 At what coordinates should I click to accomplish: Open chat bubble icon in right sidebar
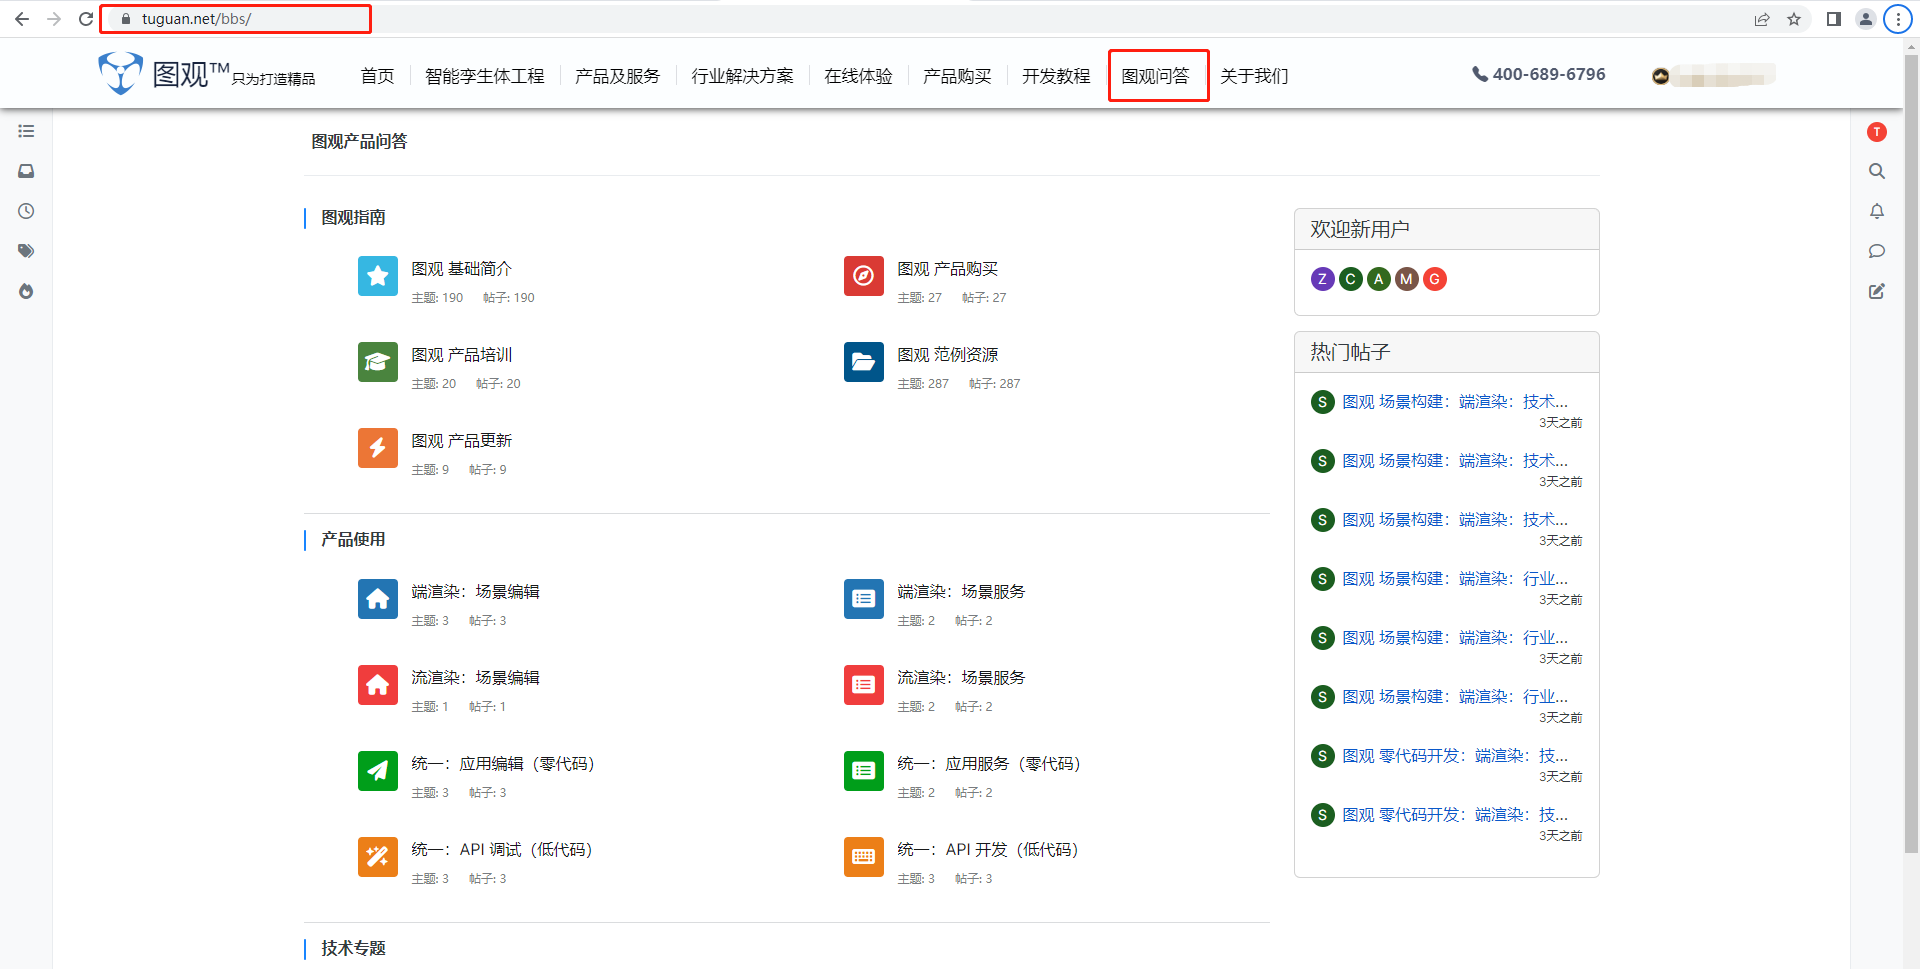coord(1877,251)
